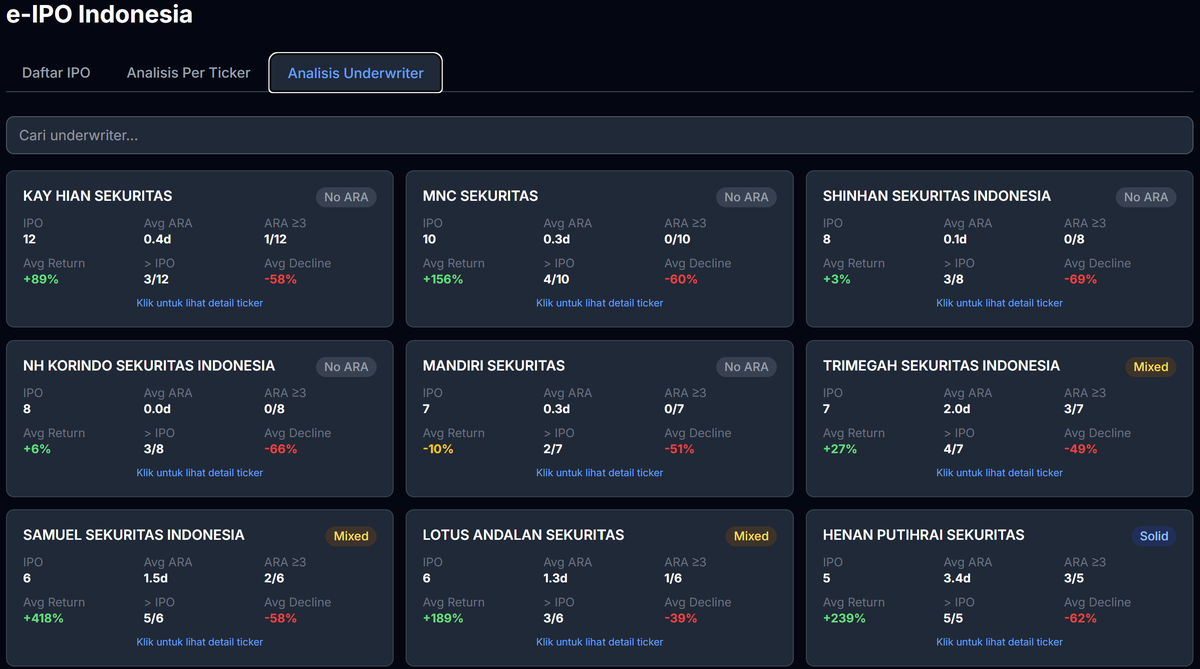Click the HENAN PUTIHRAI SEKURITAS card title
This screenshot has height=669, width=1200.
[x=924, y=535]
